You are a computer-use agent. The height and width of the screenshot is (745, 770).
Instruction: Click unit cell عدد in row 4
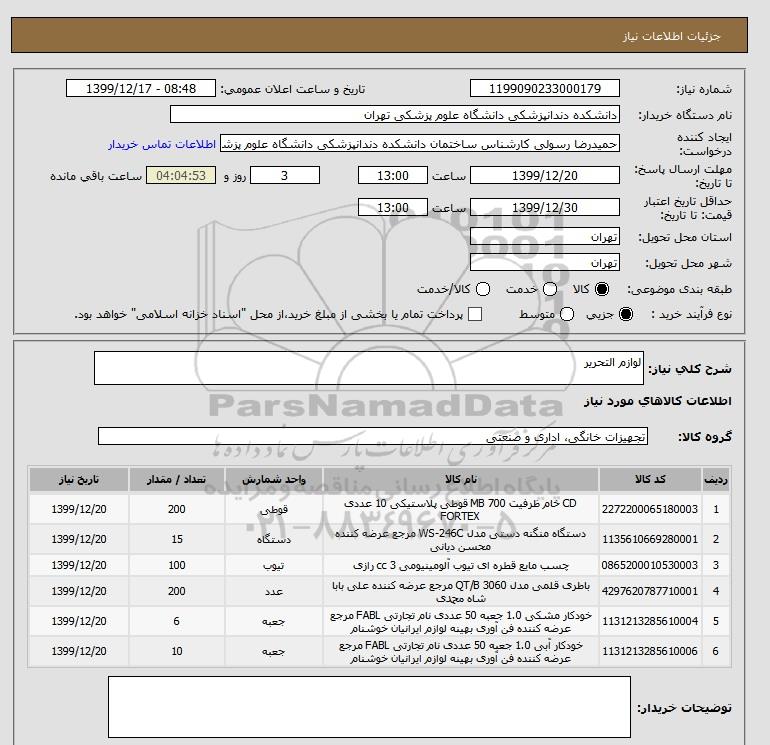(274, 591)
